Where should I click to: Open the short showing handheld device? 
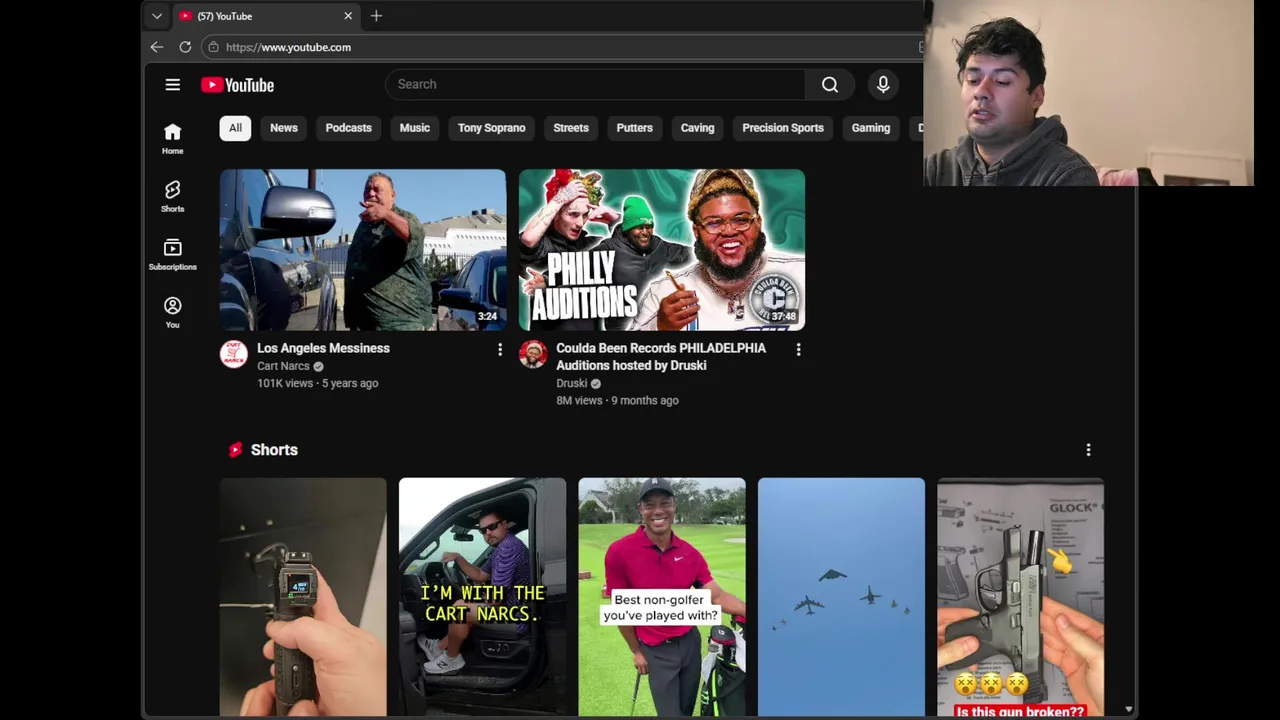click(x=303, y=597)
